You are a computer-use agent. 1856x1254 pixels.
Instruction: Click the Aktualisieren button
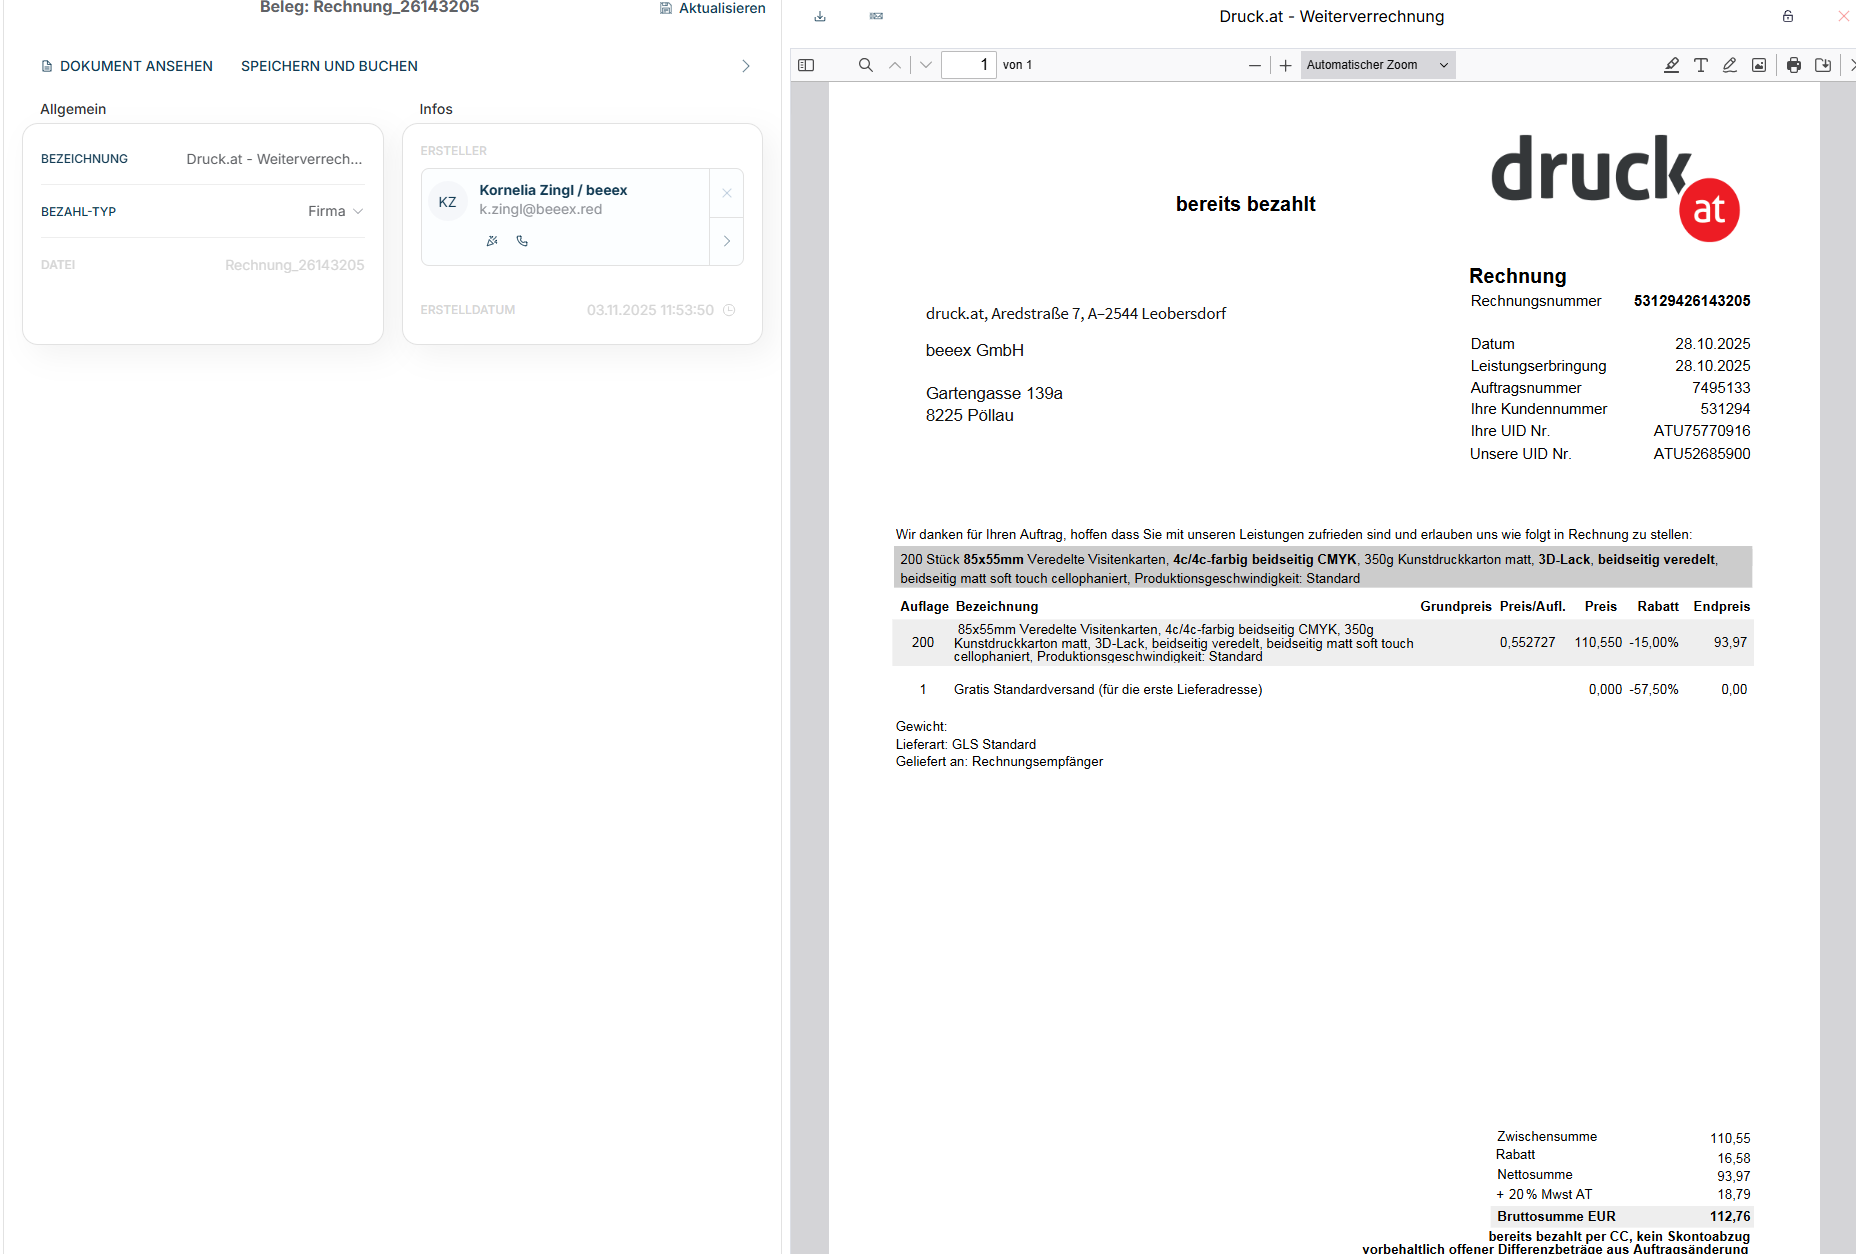coord(712,8)
